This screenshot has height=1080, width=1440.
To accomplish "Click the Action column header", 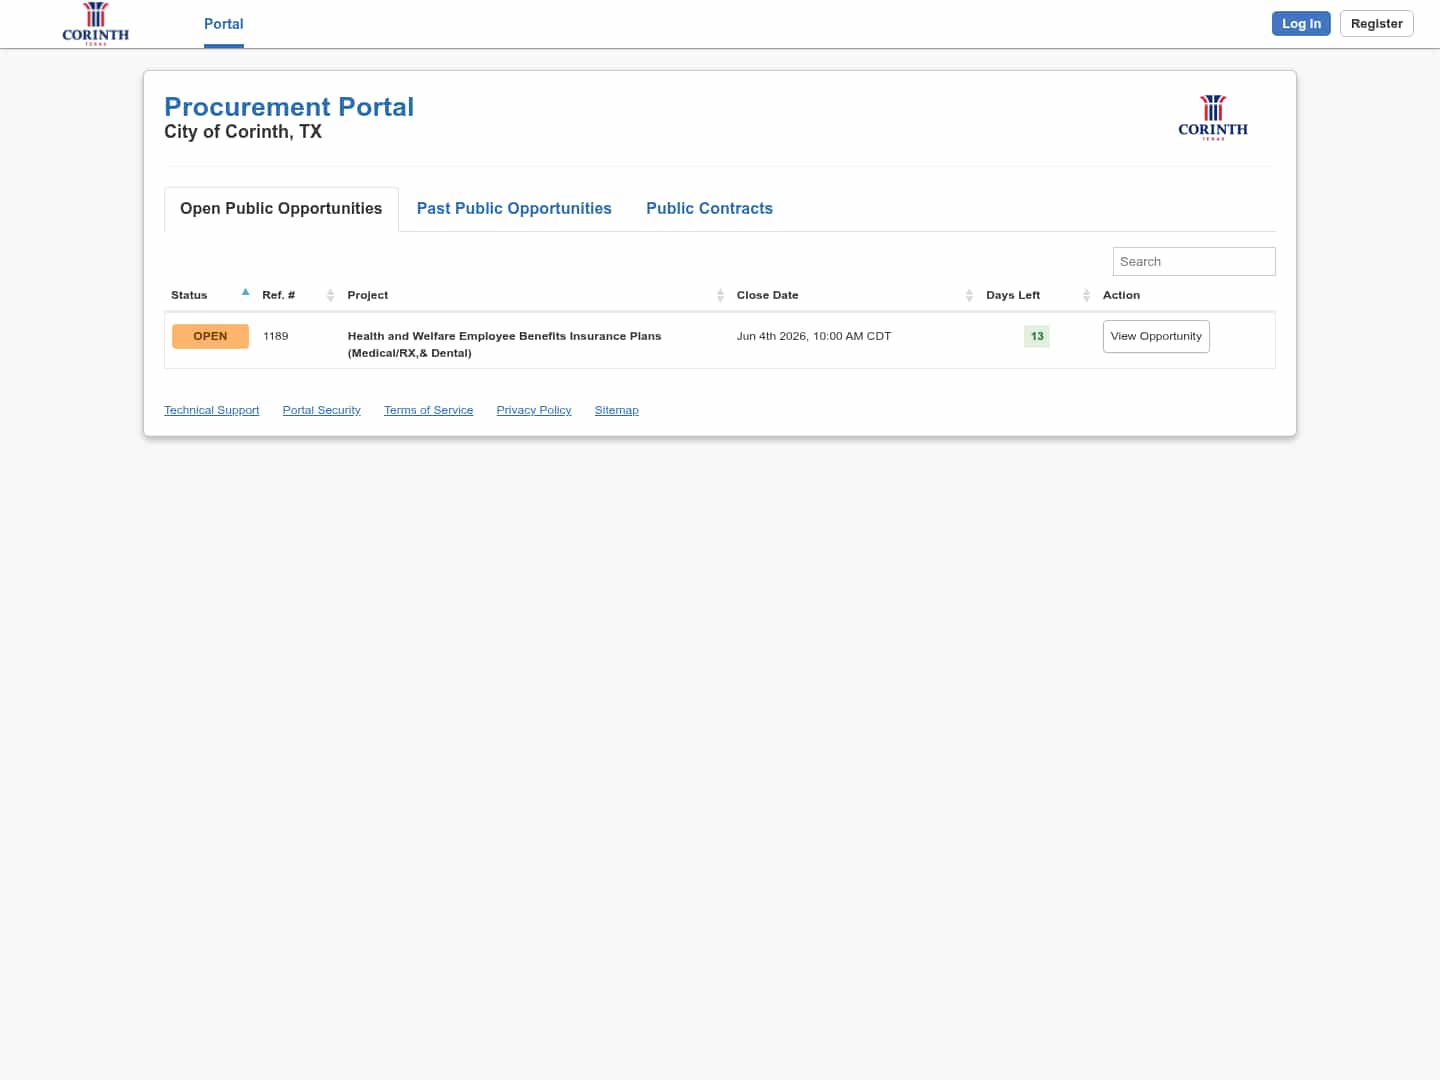I will (1121, 295).
